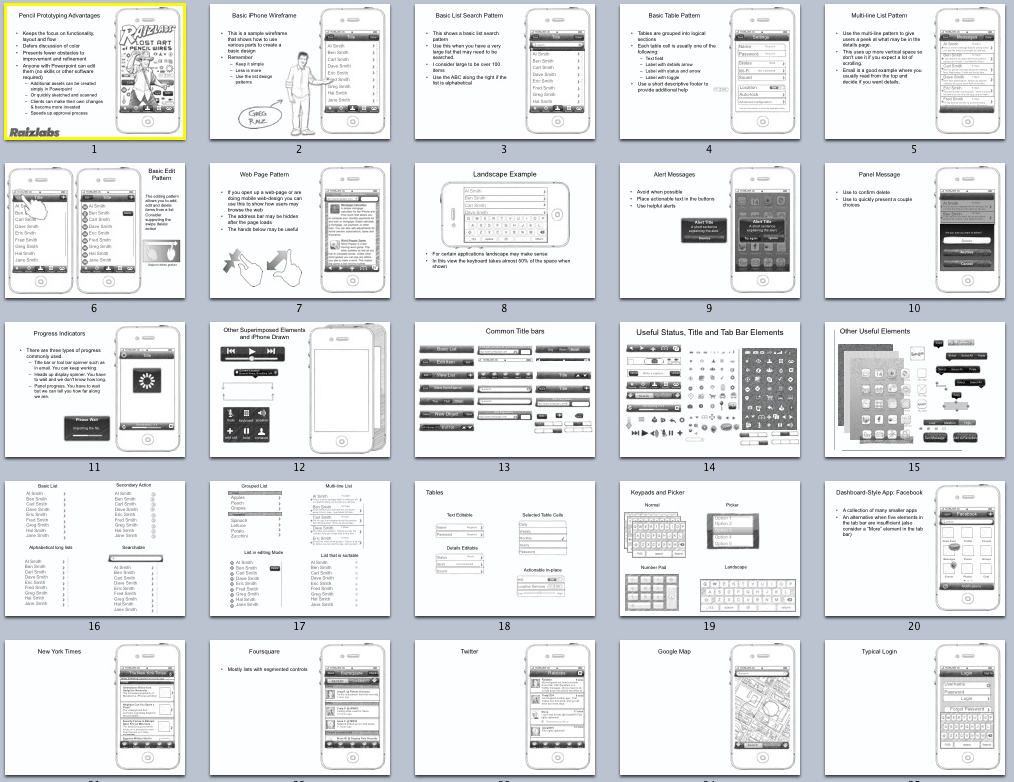Select the Landscape Example slide
Viewport: 1014px width, 782px height.
click(505, 230)
